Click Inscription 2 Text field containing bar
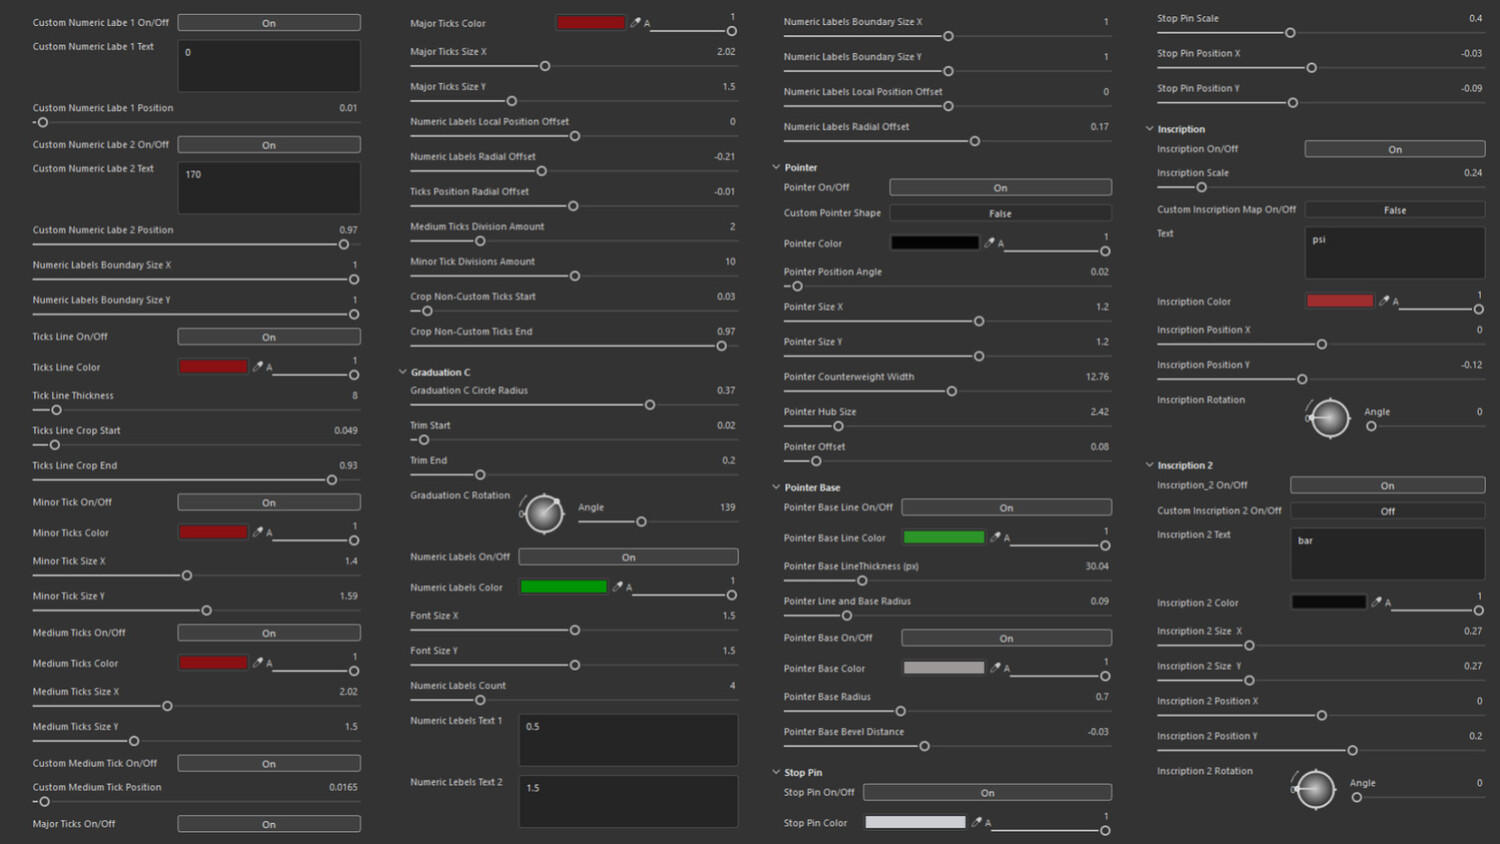Image resolution: width=1500 pixels, height=844 pixels. coord(1388,554)
